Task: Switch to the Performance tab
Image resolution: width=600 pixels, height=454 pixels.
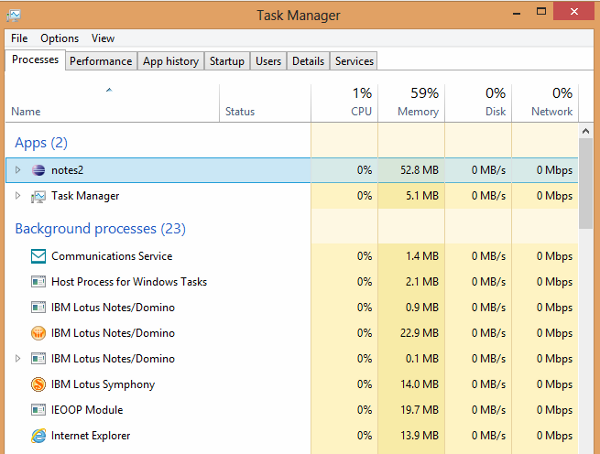Action: pyautogui.click(x=101, y=61)
